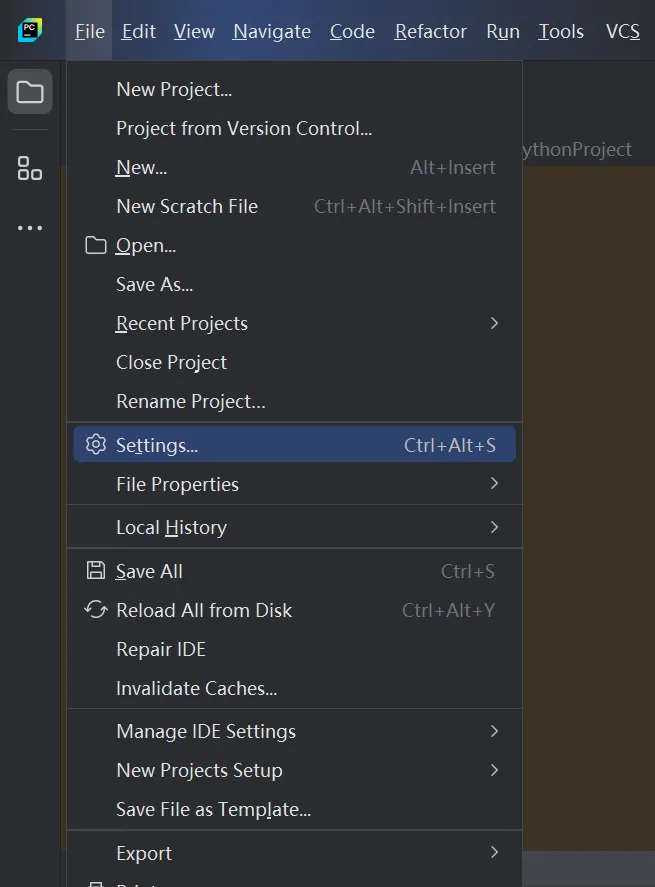Click the gear icon beside Settings
The image size is (655, 887).
[96, 445]
